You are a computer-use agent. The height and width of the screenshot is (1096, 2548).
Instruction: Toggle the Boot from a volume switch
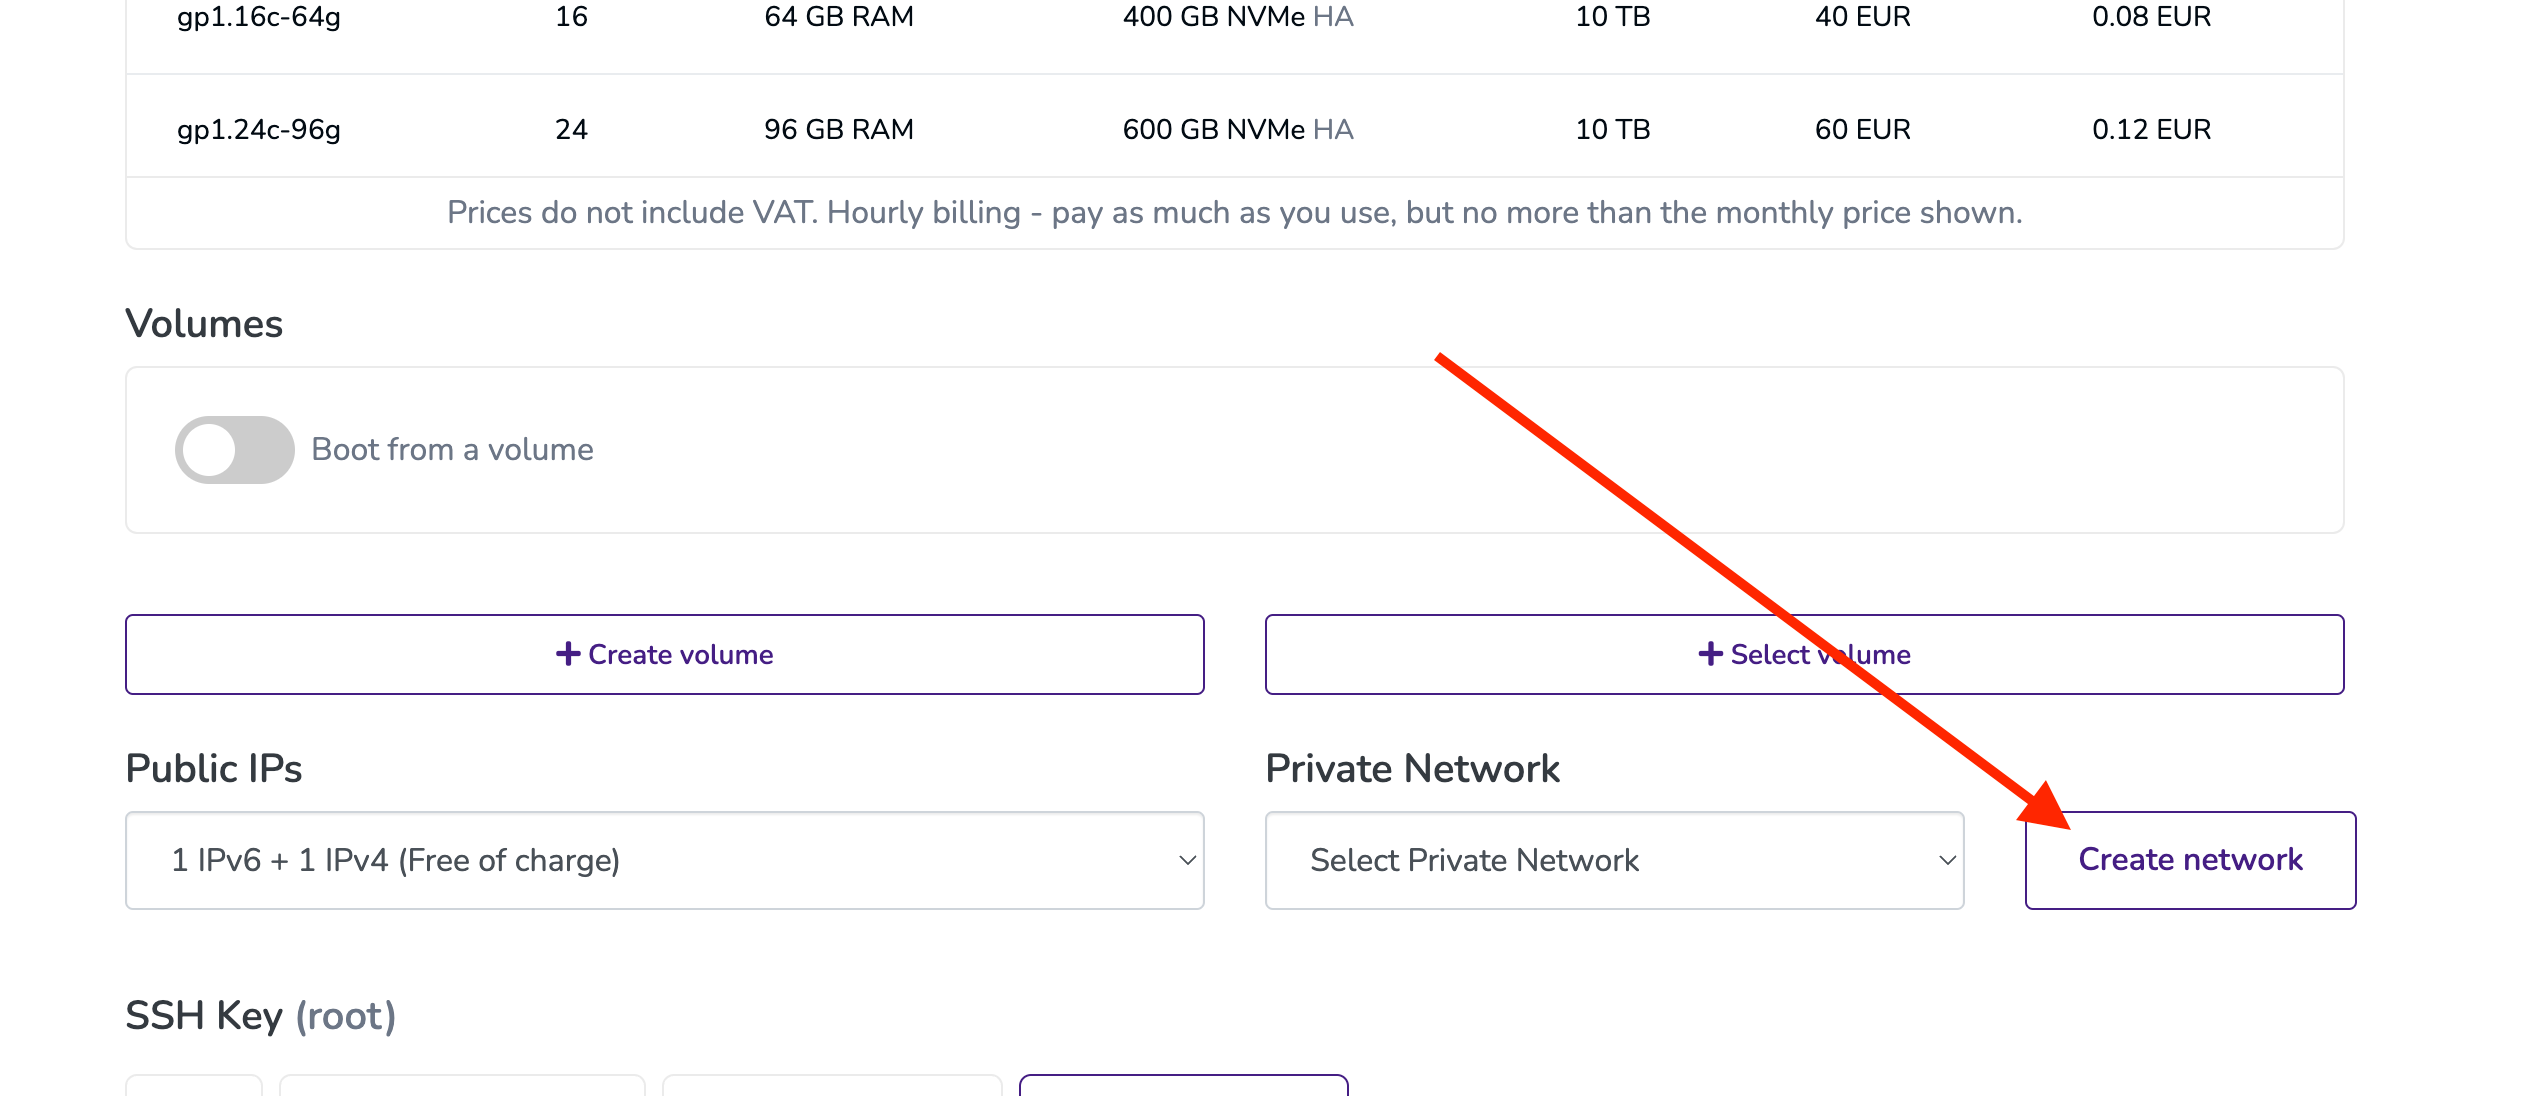tap(234, 450)
